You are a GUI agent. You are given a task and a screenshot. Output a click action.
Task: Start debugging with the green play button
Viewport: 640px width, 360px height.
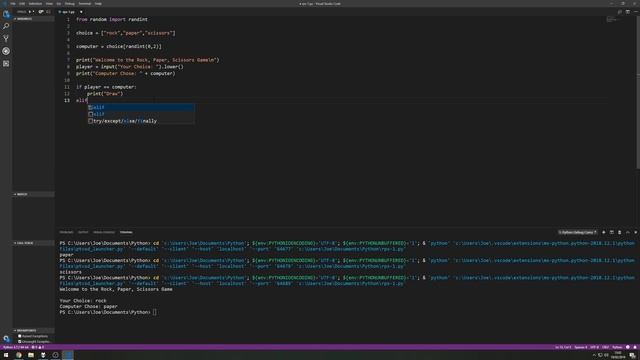pos(29,12)
